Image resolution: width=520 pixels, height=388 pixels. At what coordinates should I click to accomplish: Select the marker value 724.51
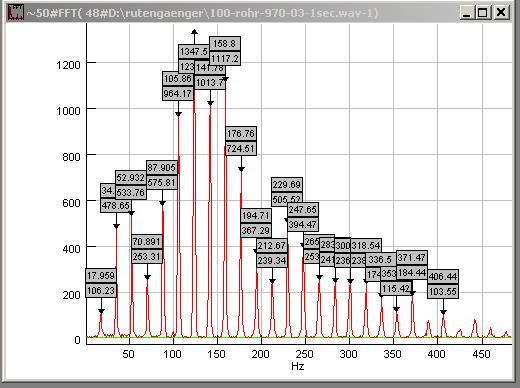(241, 148)
